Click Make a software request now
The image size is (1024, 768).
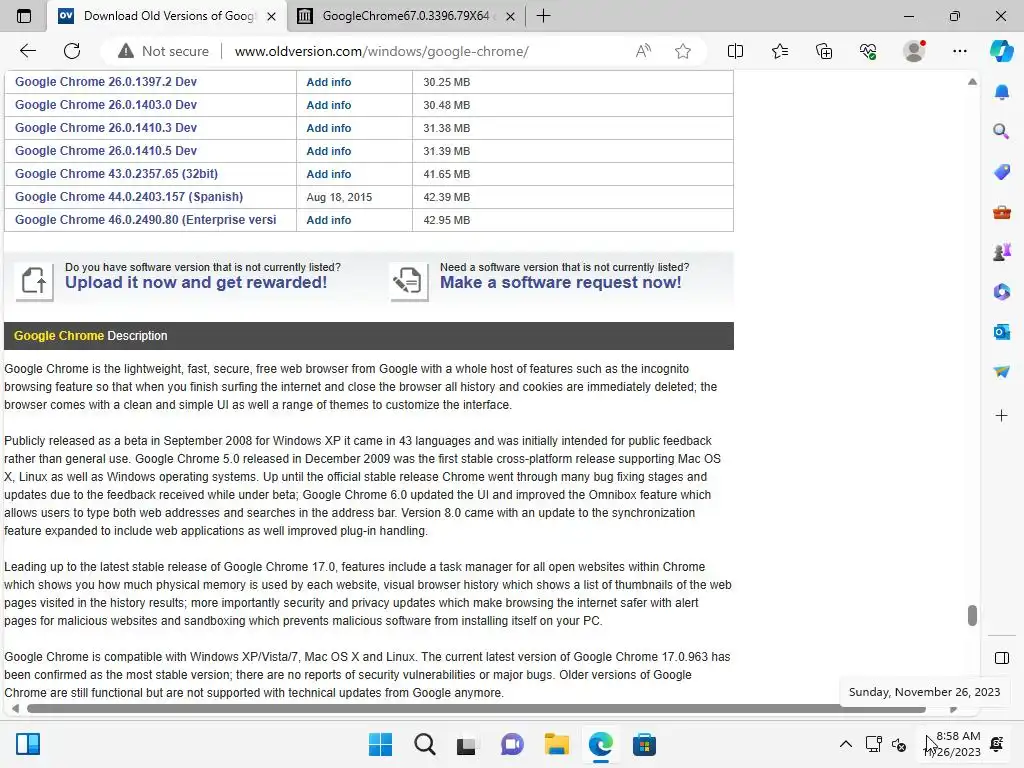pos(560,282)
